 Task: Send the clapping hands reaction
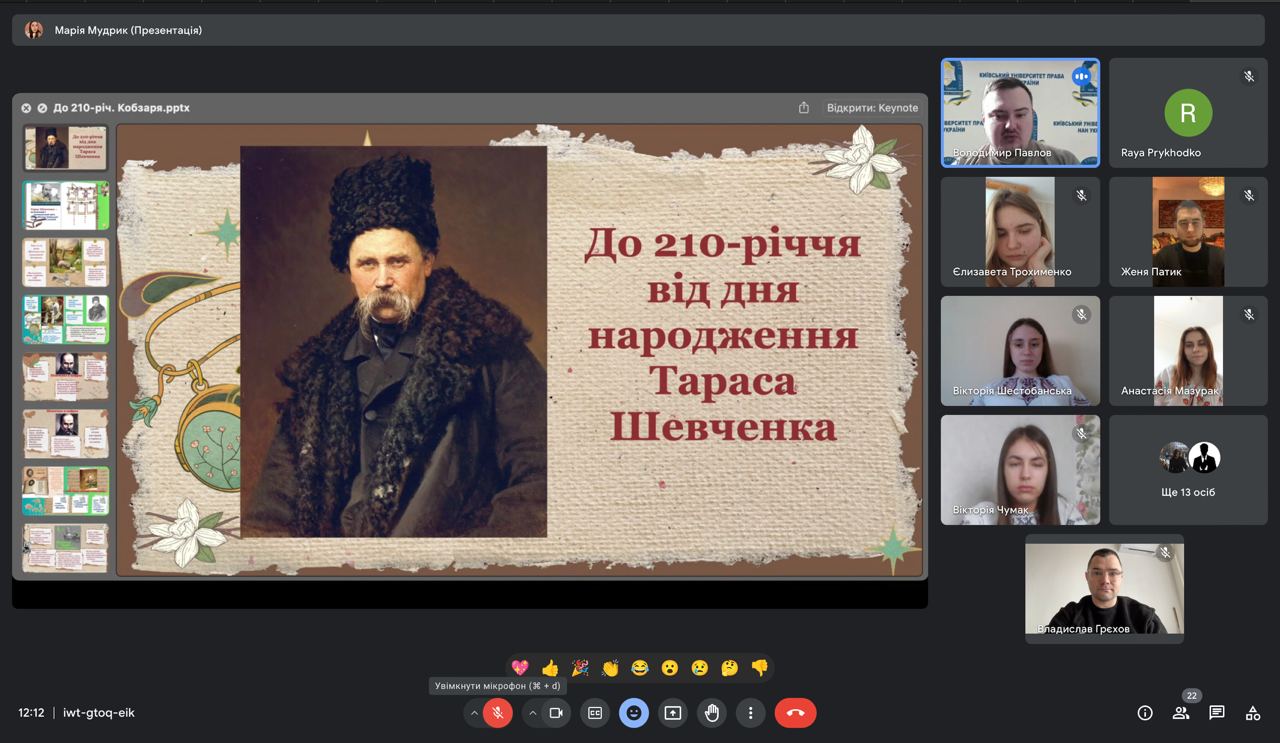pyautogui.click(x=610, y=668)
